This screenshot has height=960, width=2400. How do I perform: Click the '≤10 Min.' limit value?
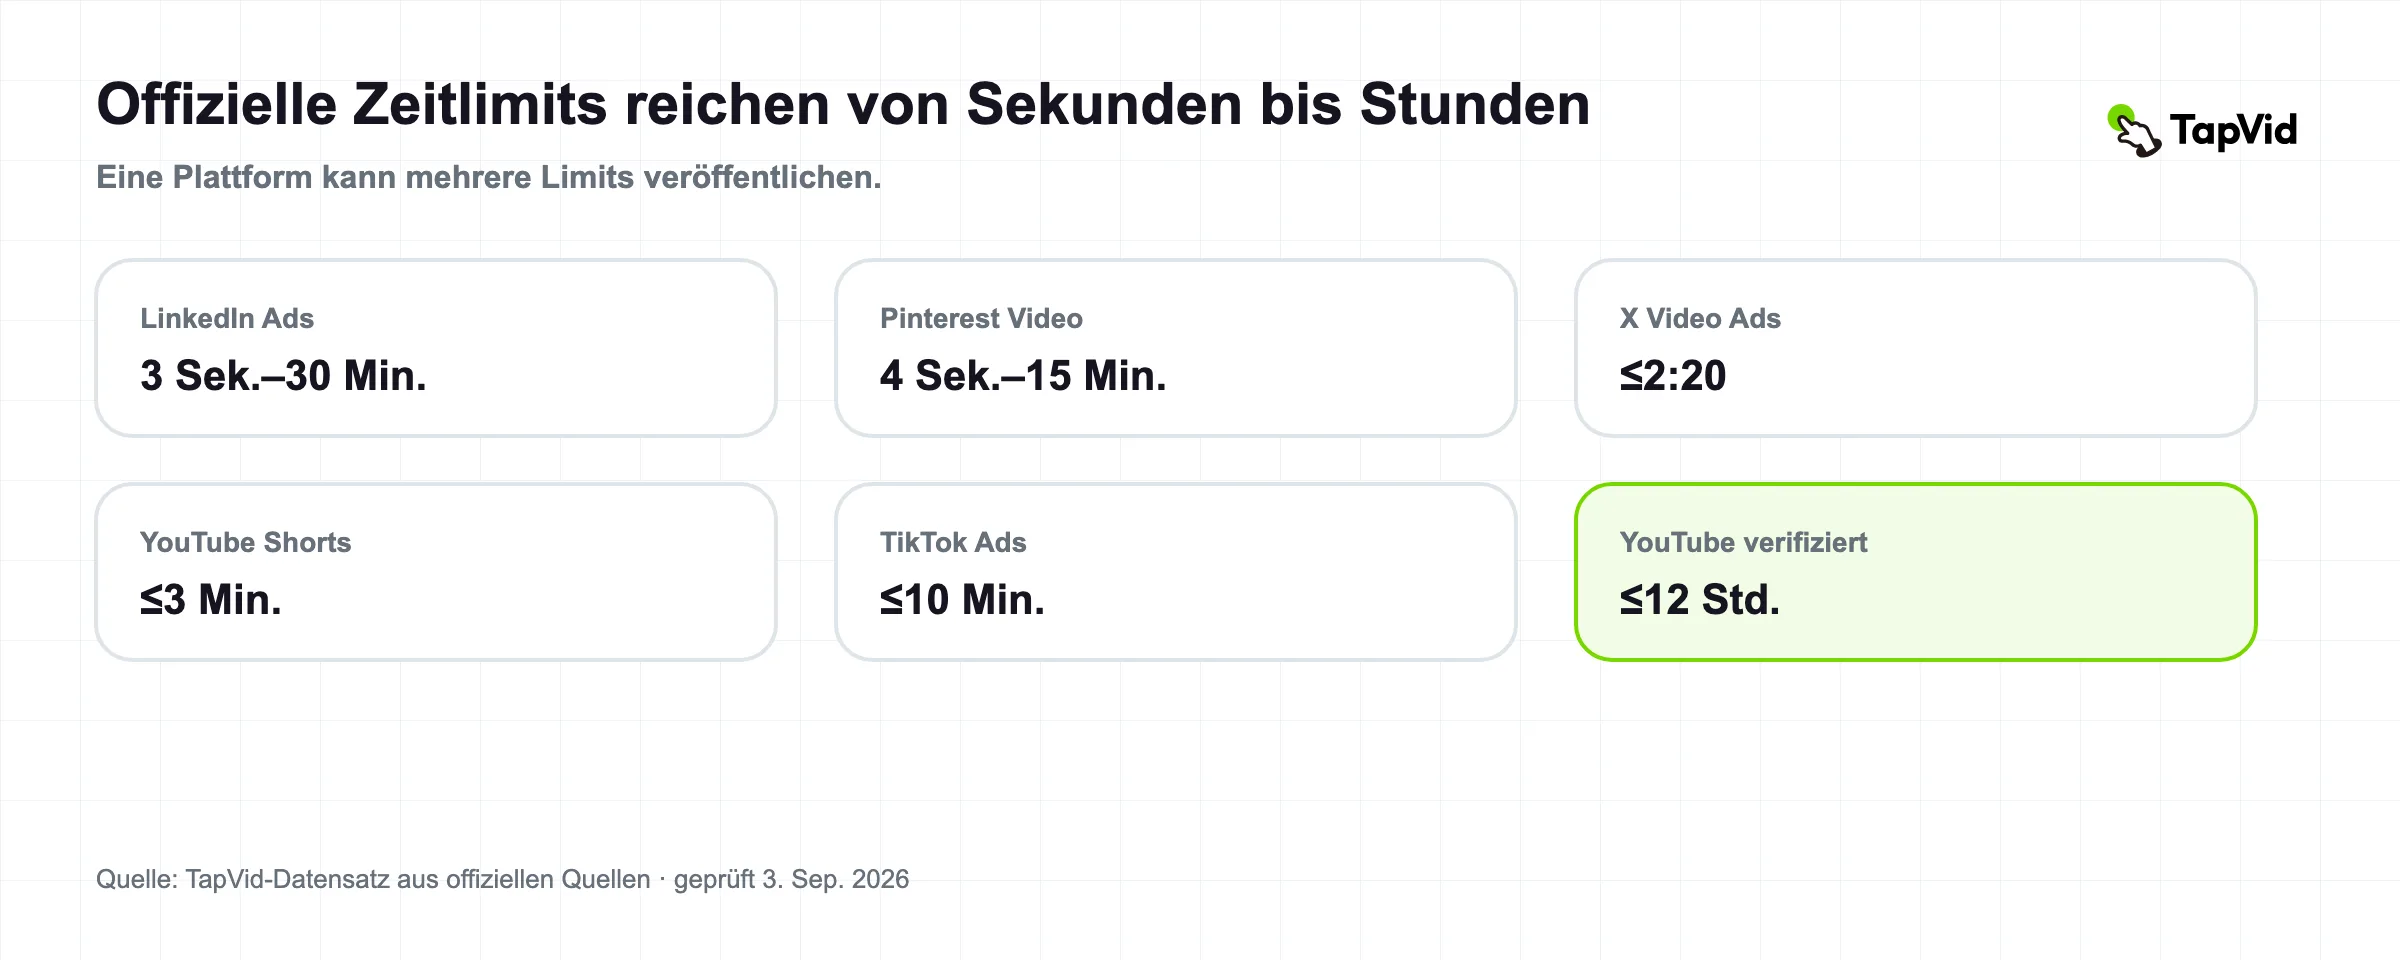coord(962,600)
